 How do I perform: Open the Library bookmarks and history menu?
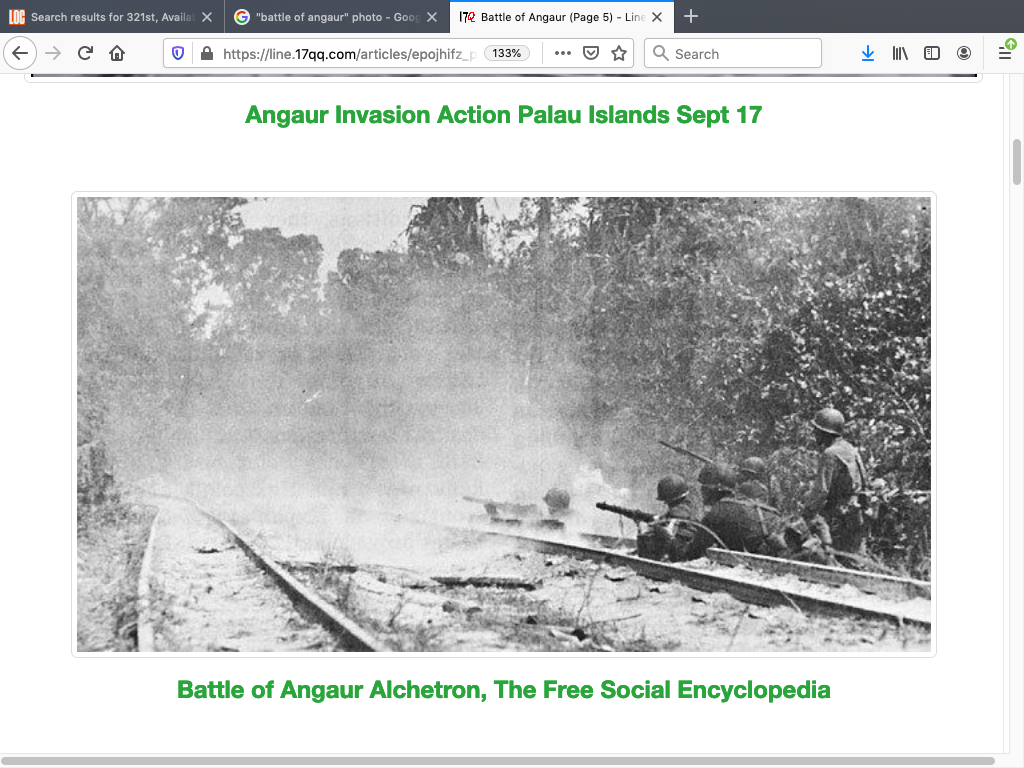(x=900, y=54)
